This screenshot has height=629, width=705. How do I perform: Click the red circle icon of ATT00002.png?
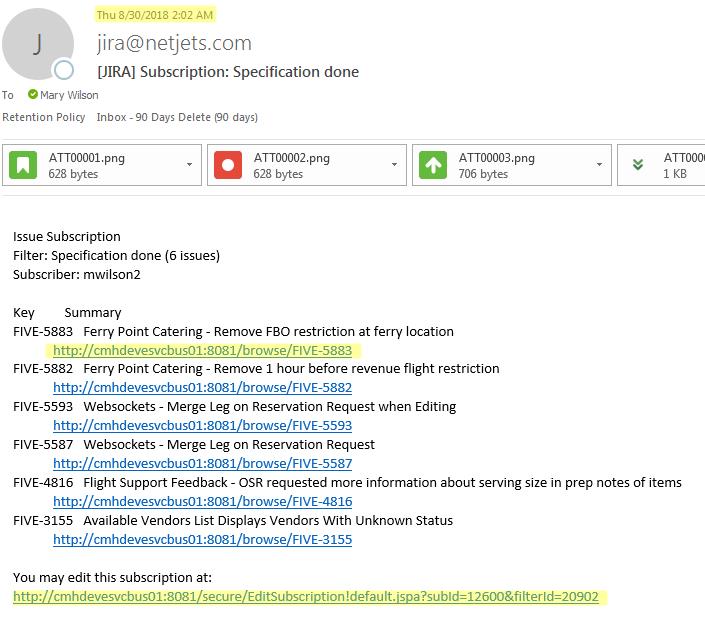[228, 165]
